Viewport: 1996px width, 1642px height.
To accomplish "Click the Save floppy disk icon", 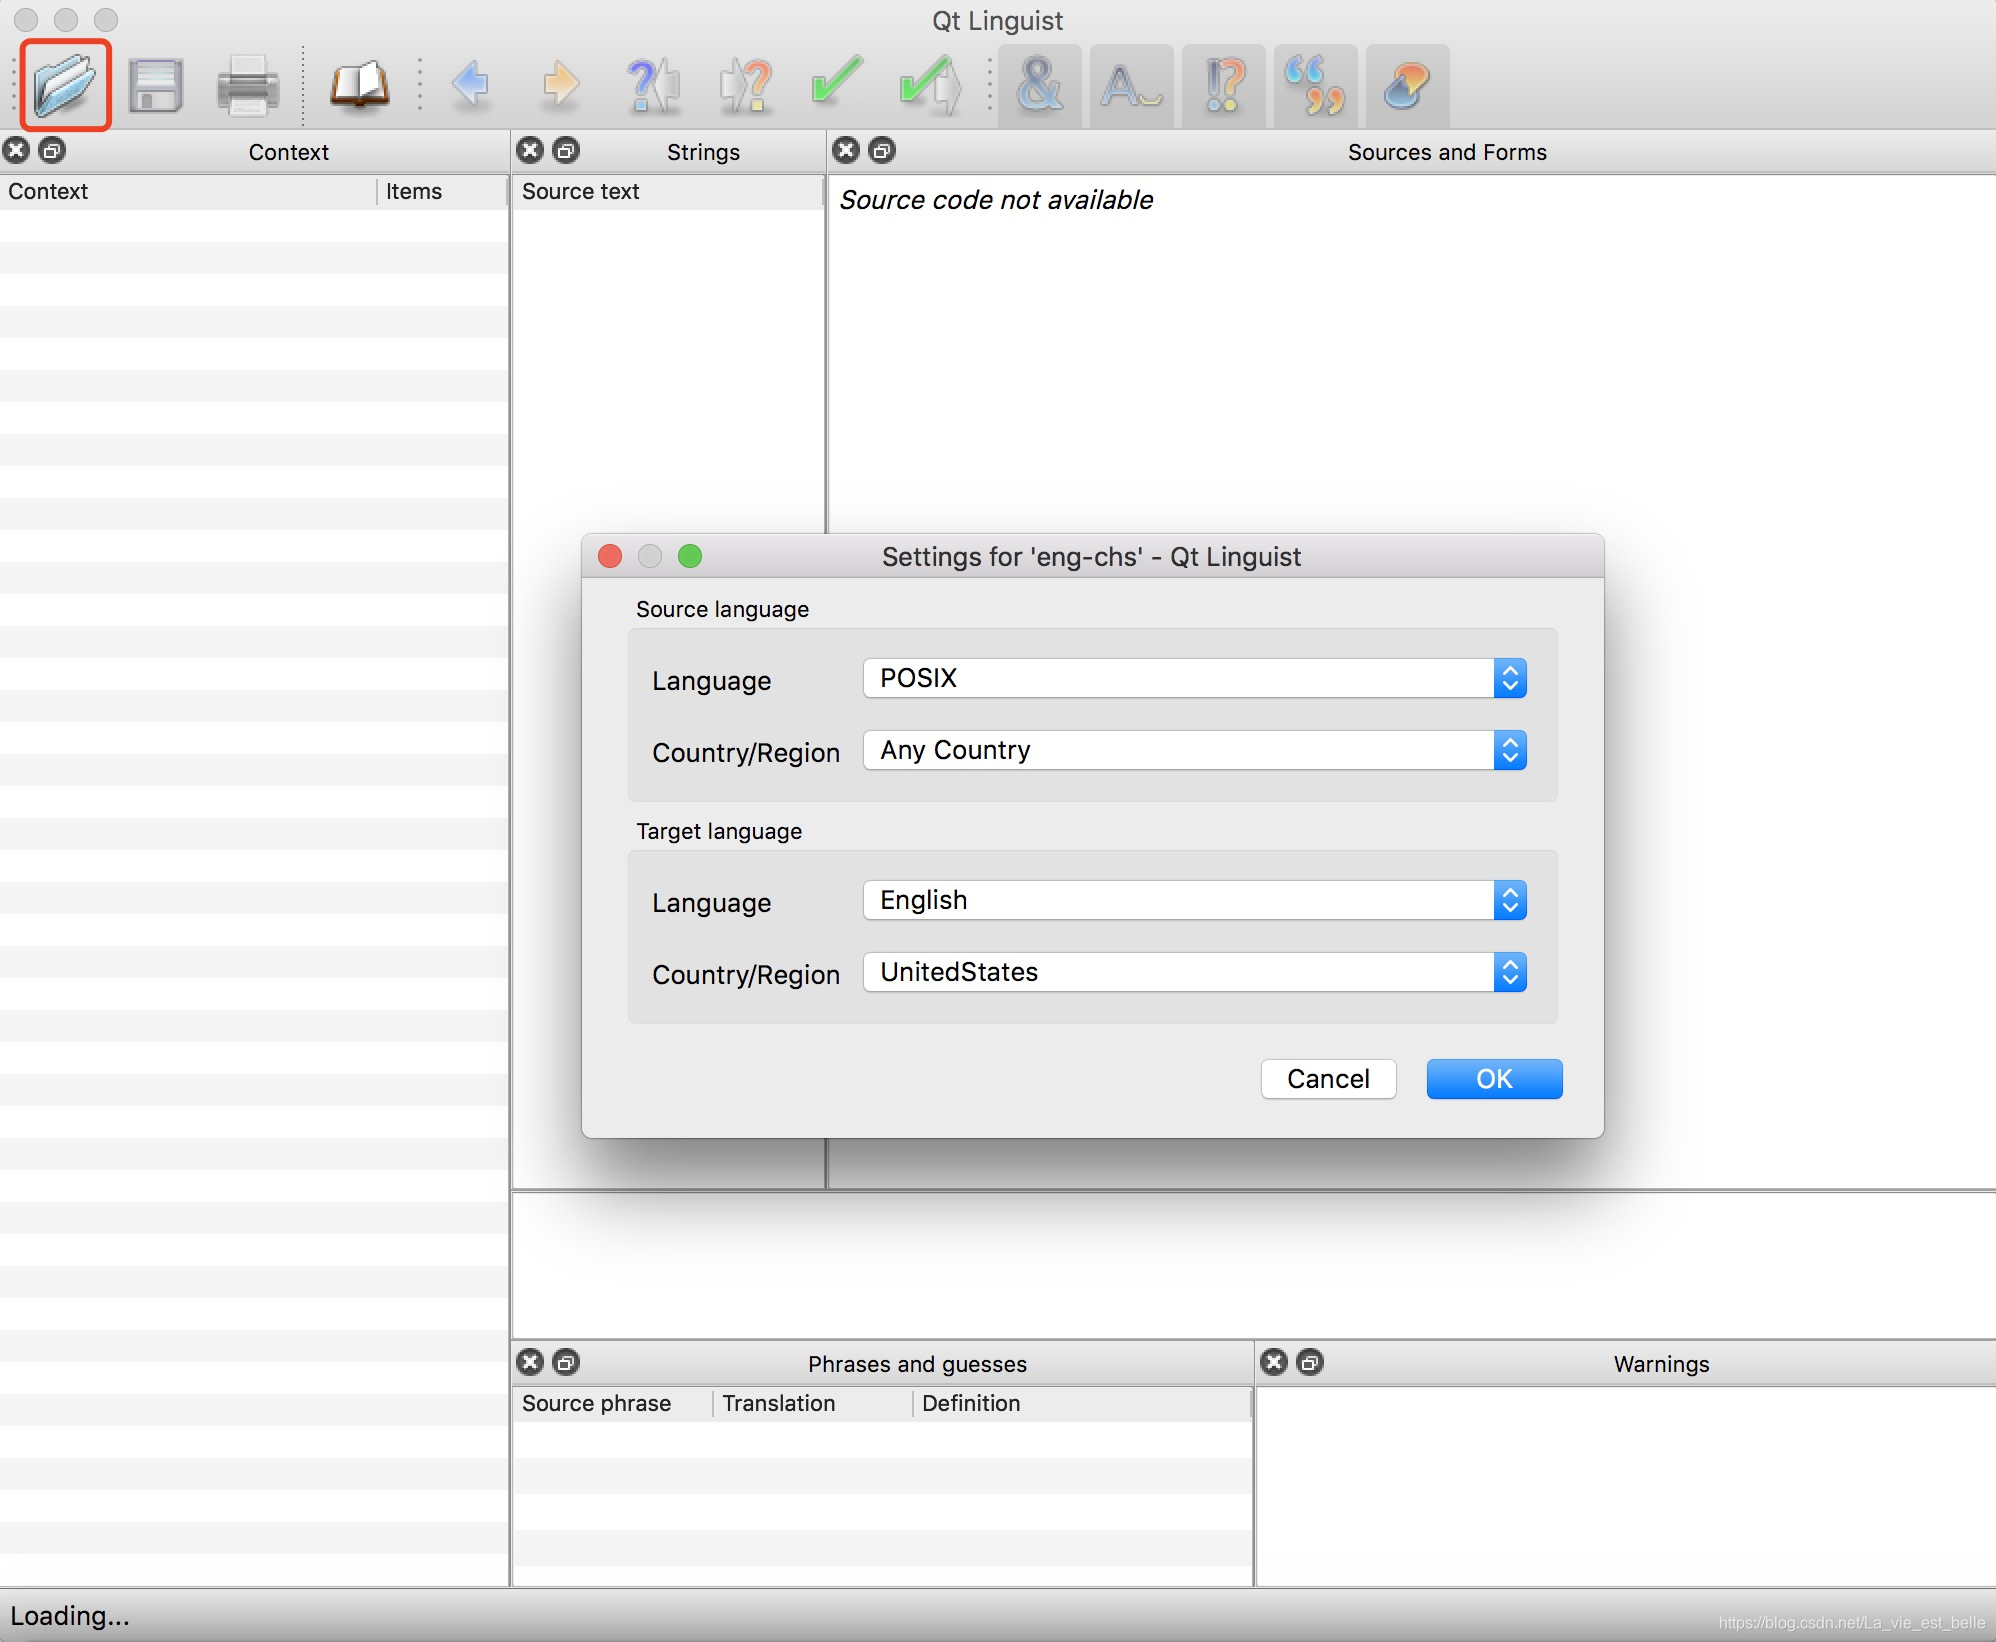I will 156,85.
